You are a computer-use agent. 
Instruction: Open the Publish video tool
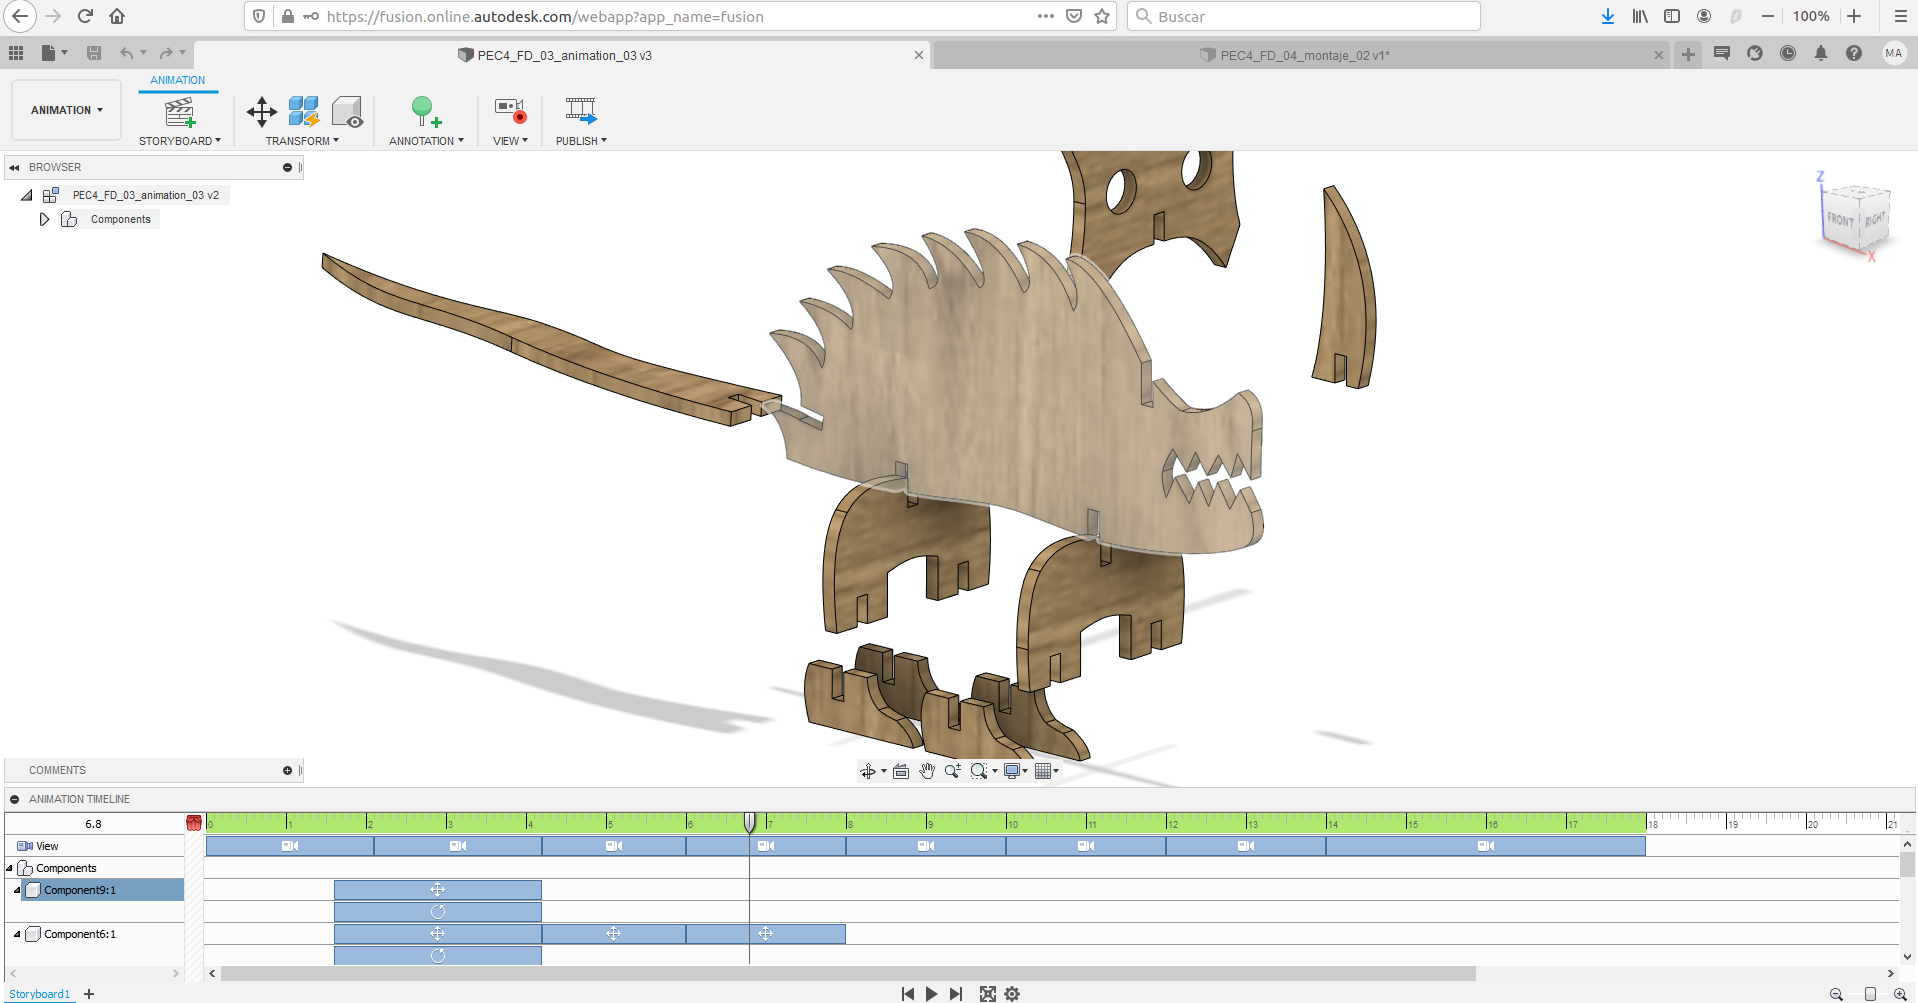[x=580, y=119]
